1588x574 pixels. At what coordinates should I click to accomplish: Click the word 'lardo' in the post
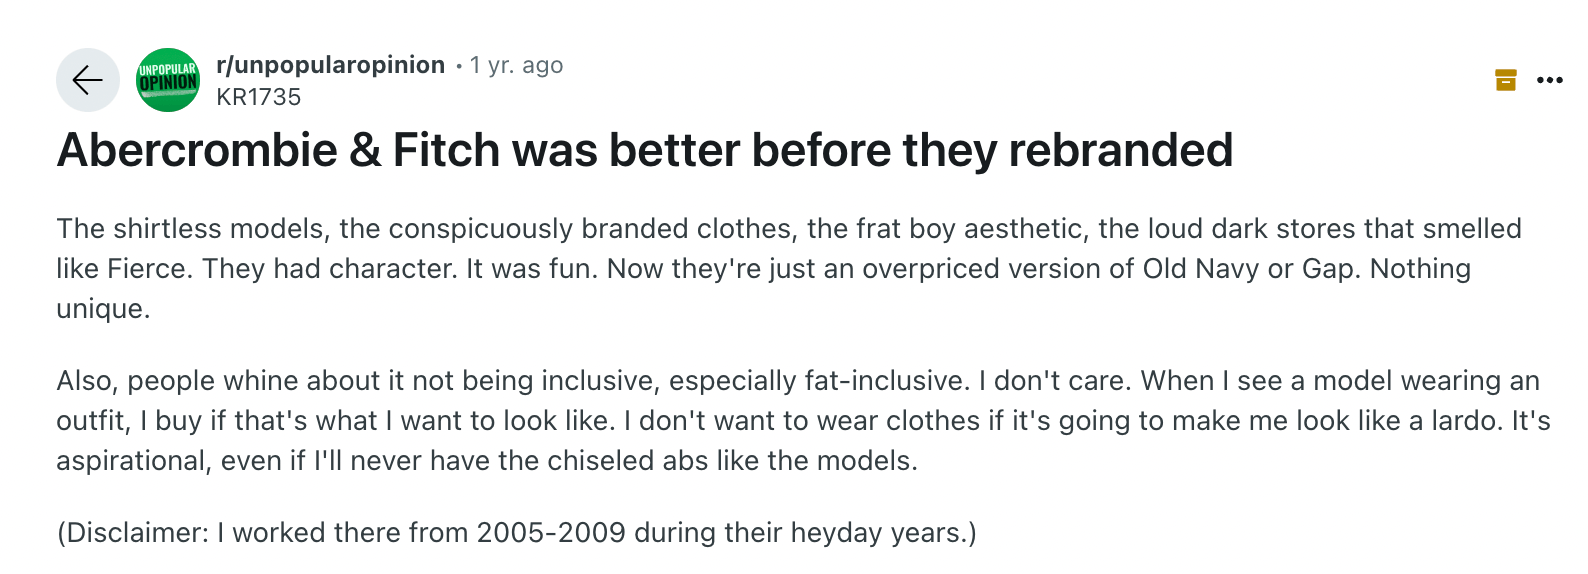pyautogui.click(x=1466, y=421)
